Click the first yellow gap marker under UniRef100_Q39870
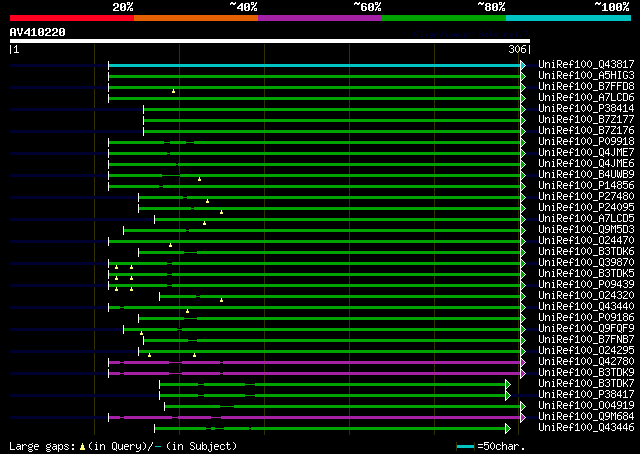 (x=116, y=267)
